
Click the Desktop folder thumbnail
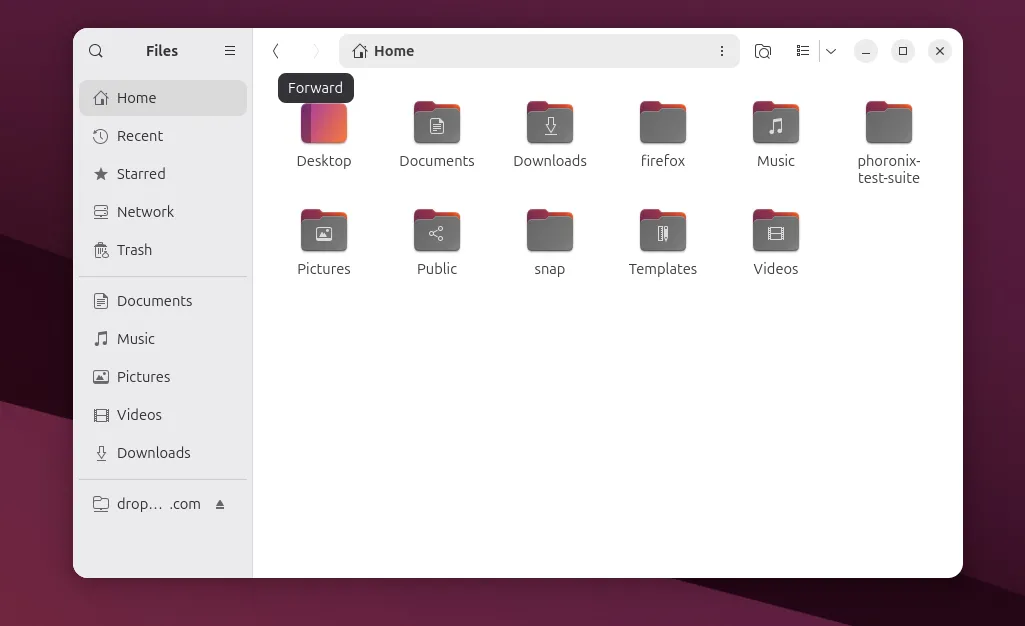[x=324, y=124]
